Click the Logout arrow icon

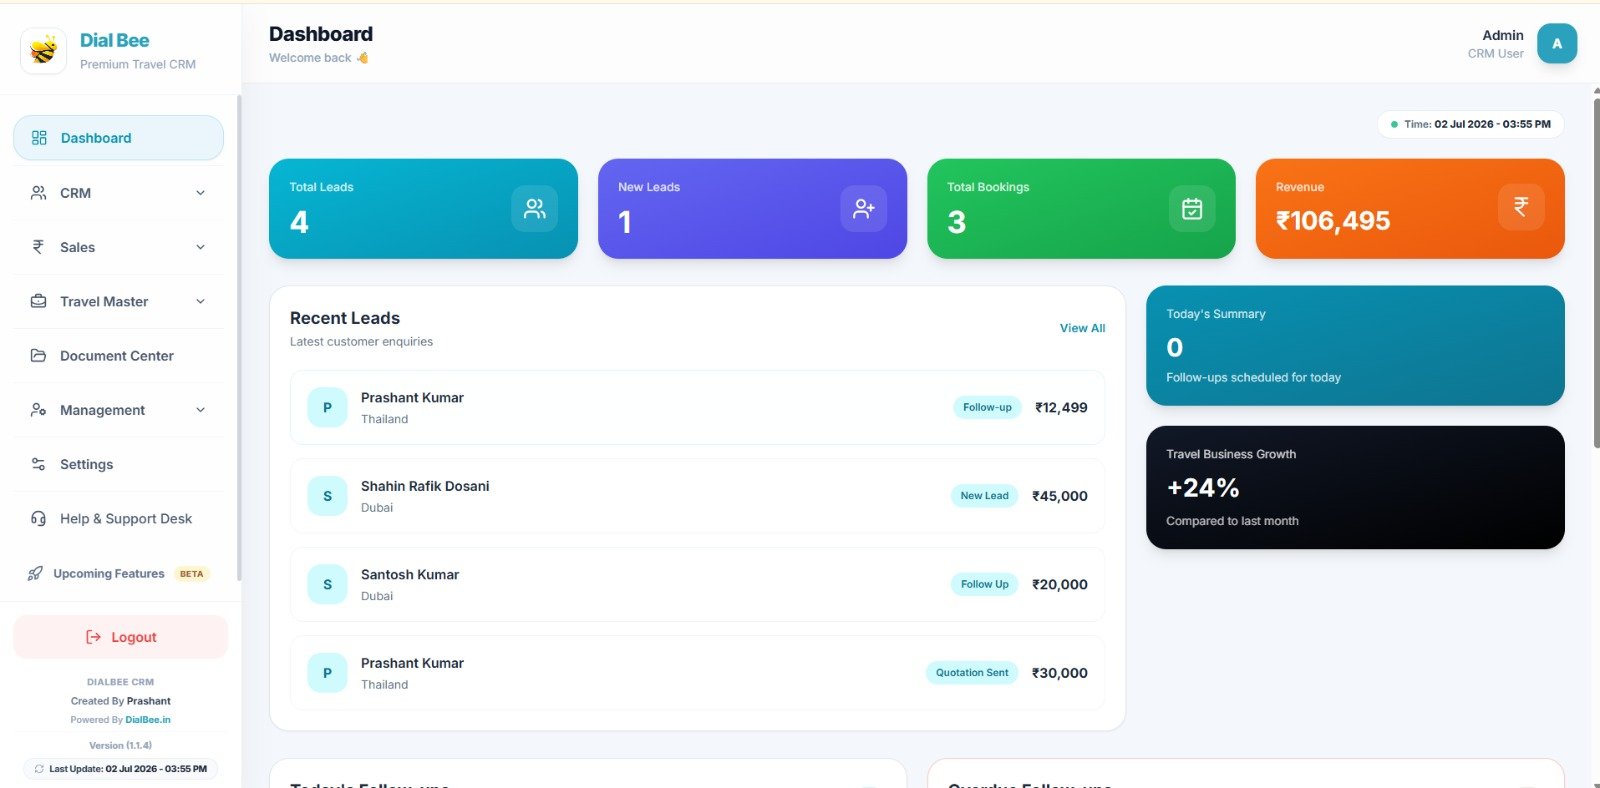coord(93,637)
